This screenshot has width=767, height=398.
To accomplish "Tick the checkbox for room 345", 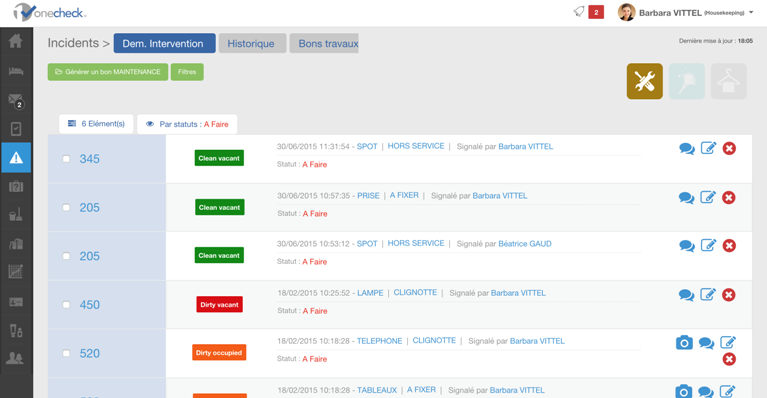I will (x=66, y=158).
